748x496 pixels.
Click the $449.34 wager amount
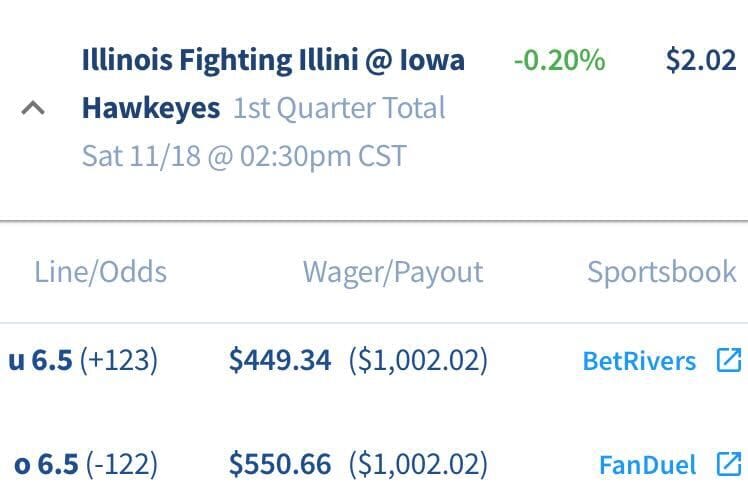[280, 360]
